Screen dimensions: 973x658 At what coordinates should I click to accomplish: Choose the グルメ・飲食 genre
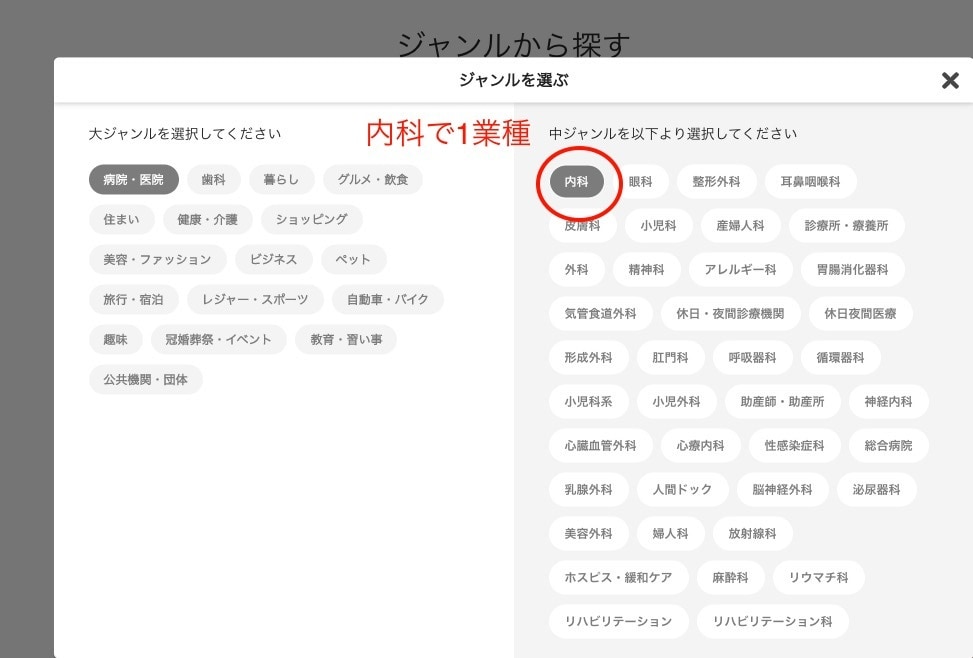click(373, 179)
